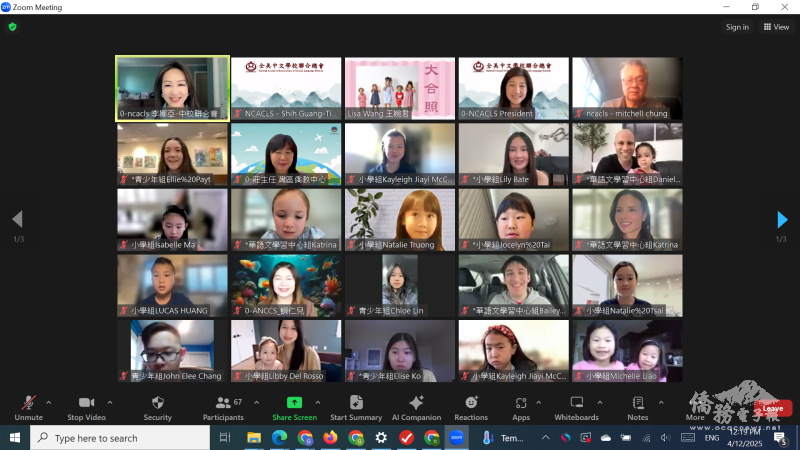The height and width of the screenshot is (450, 800).
Task: Open the Notes tool
Action: pos(637,406)
